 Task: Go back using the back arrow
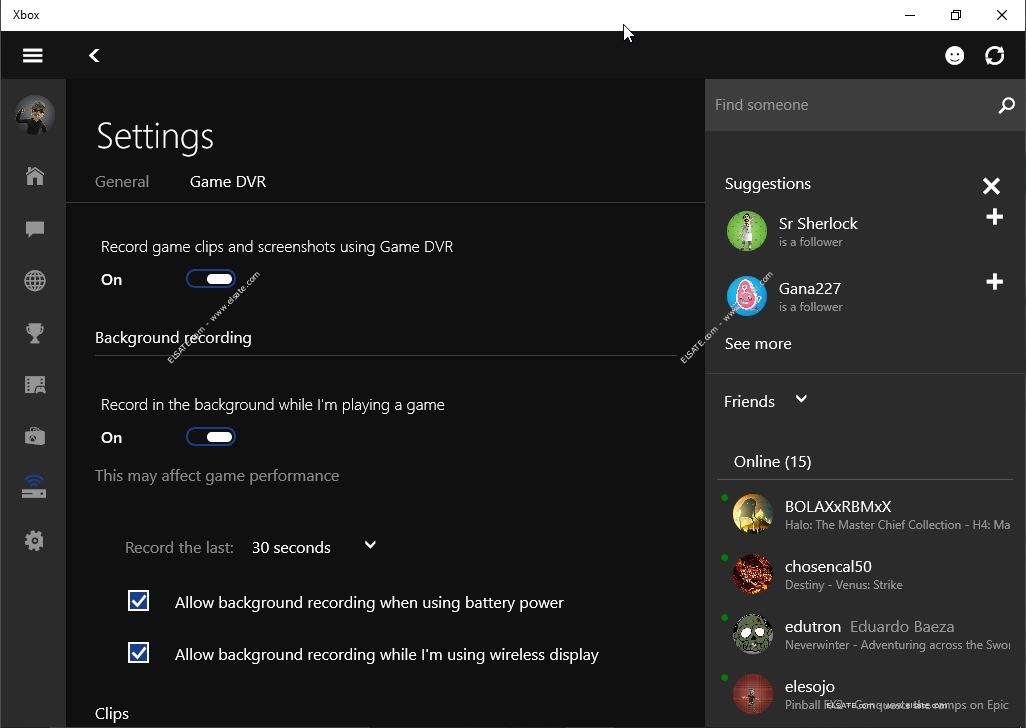click(x=94, y=56)
